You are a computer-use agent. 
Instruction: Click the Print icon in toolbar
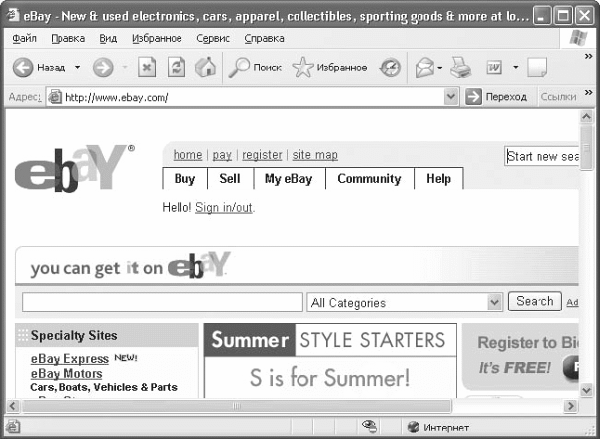click(459, 68)
